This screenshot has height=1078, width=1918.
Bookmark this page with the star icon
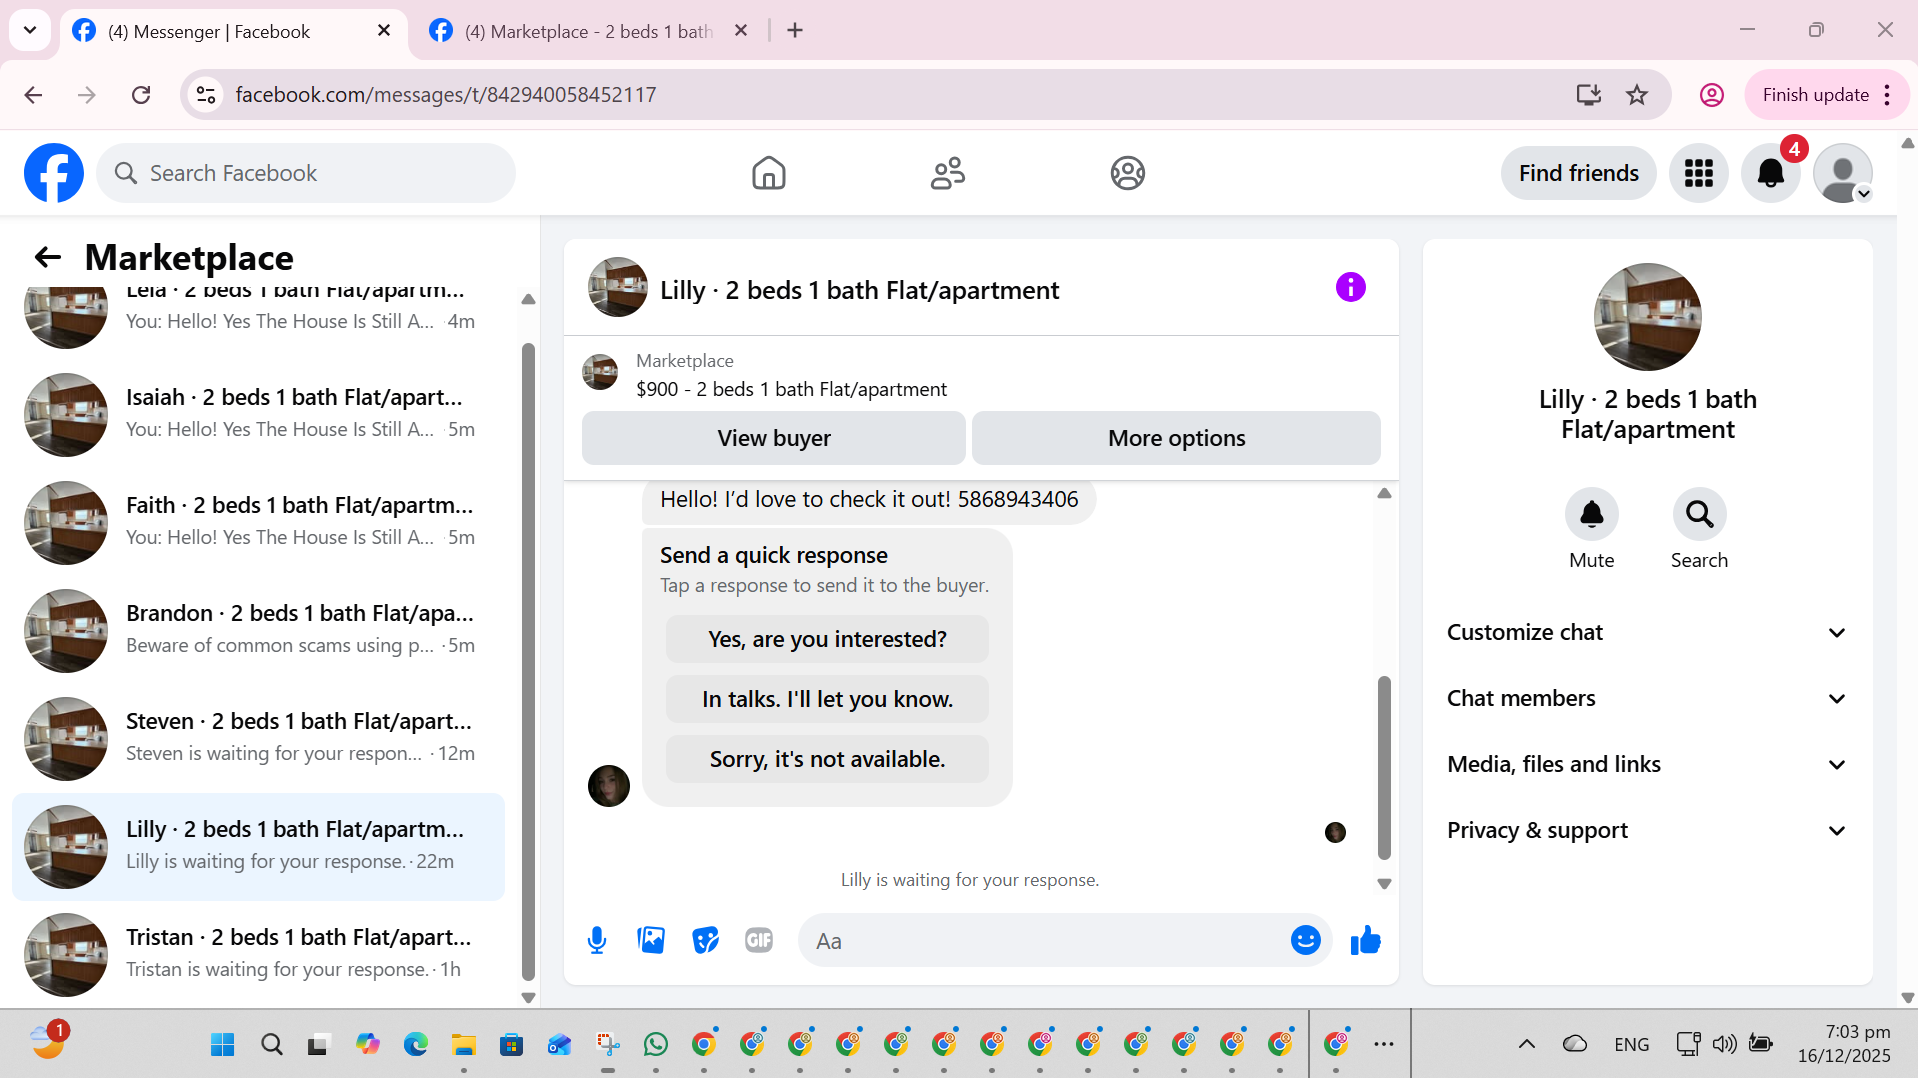click(x=1636, y=95)
